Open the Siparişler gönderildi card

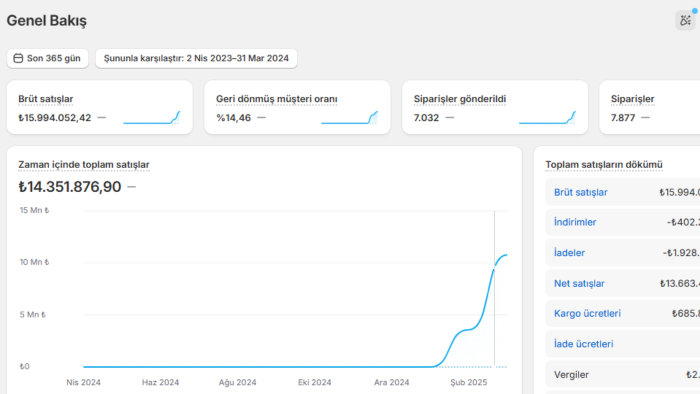(495, 107)
